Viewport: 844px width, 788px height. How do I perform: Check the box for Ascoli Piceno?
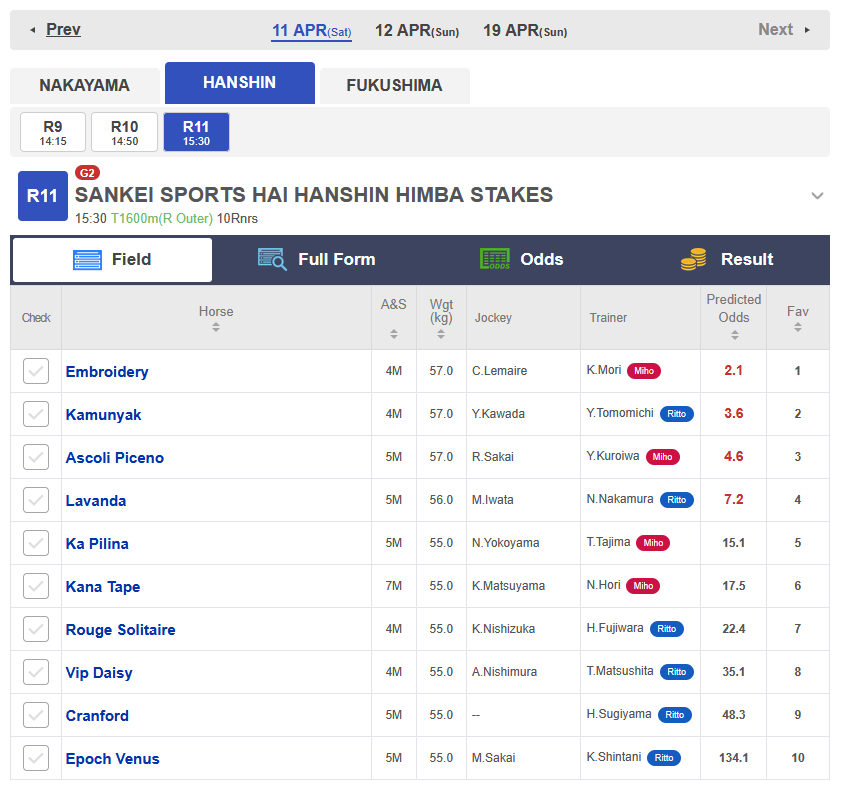click(x=36, y=457)
